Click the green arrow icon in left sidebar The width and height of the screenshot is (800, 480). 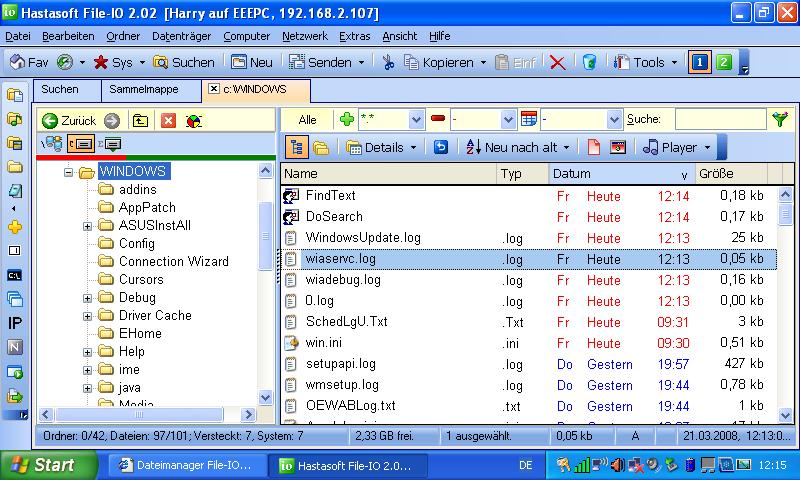[x=15, y=396]
